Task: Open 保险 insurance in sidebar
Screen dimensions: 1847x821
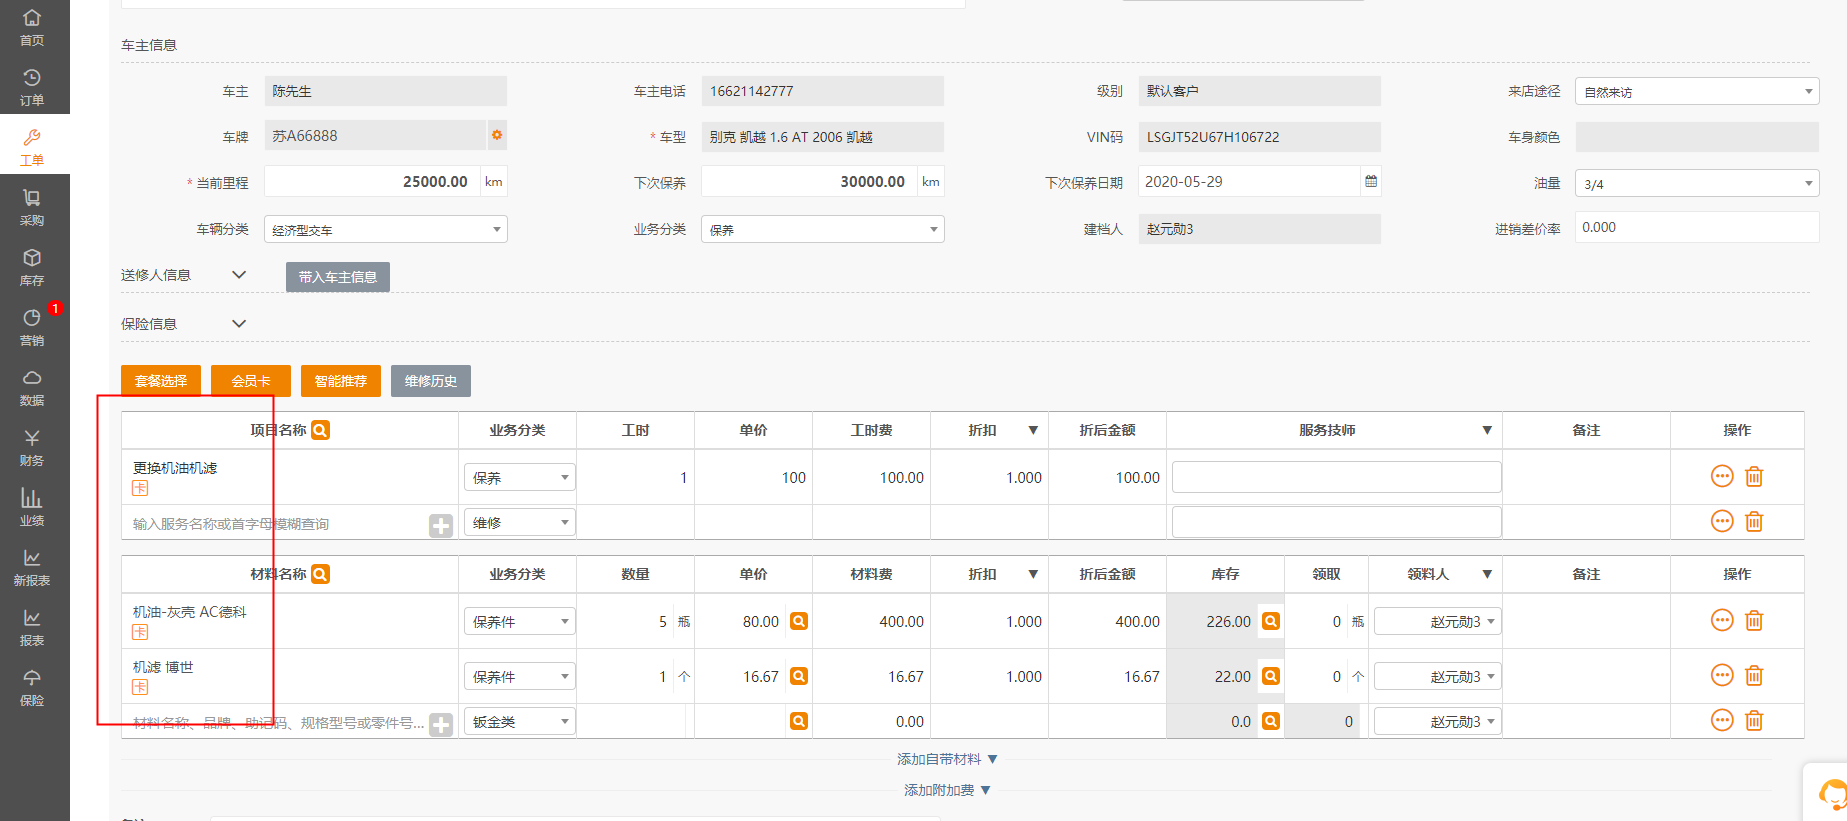Action: coord(32,687)
